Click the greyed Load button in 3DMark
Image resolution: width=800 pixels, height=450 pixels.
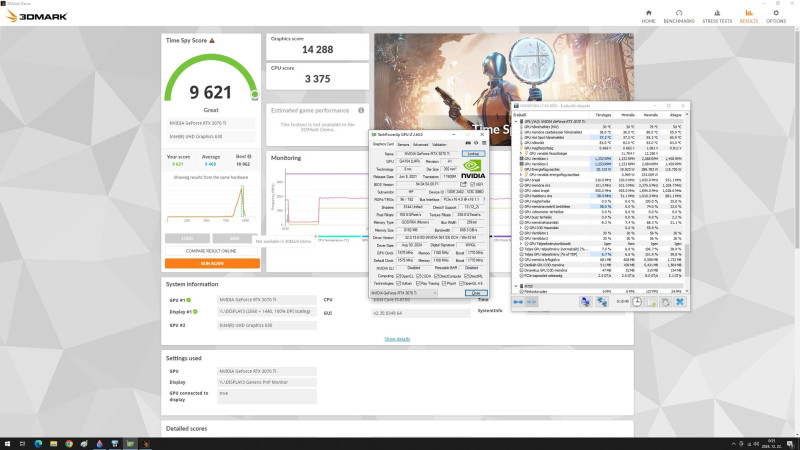tap(187, 238)
